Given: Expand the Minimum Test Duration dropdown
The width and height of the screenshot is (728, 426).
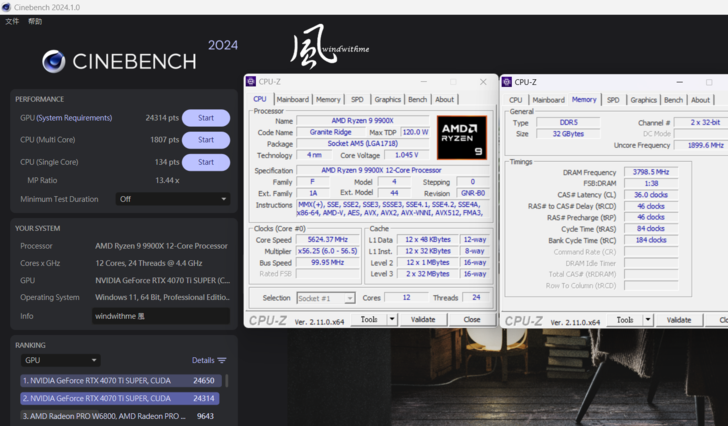Looking at the screenshot, I should pos(173,199).
